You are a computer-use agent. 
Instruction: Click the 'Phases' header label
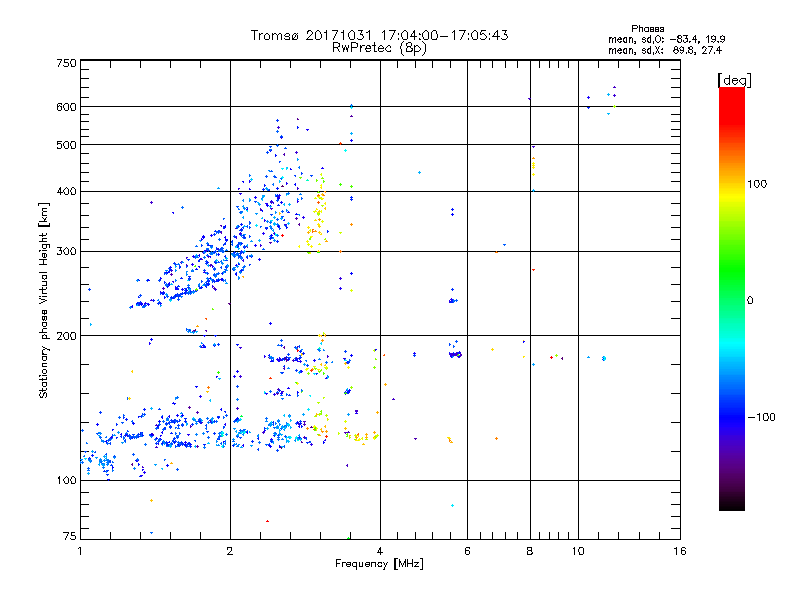click(x=647, y=29)
